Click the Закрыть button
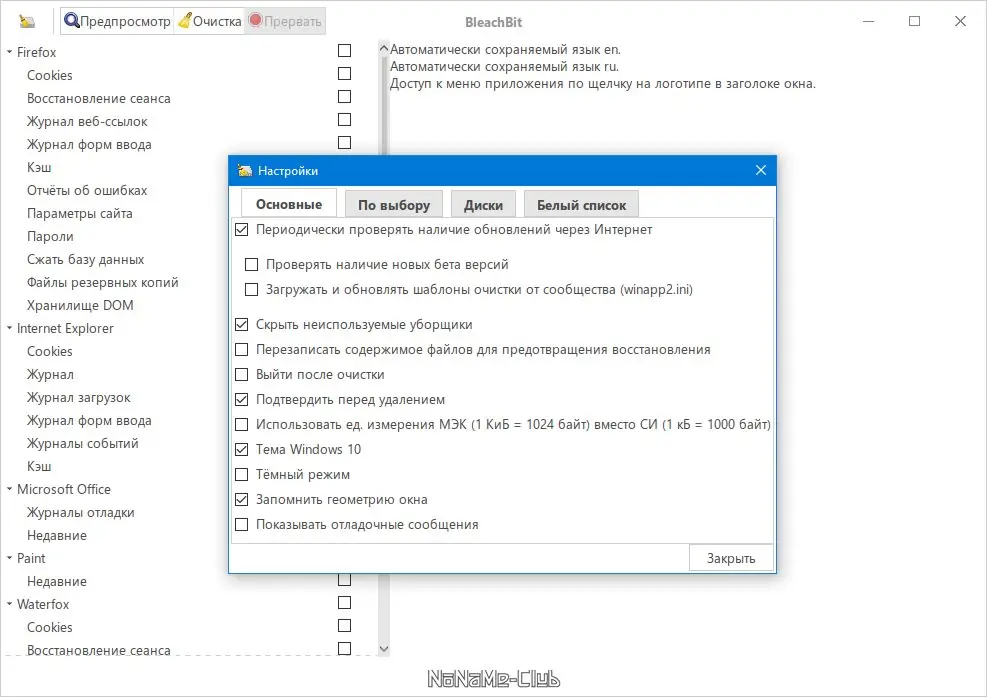Viewport: 987px width, 697px height. coord(731,558)
